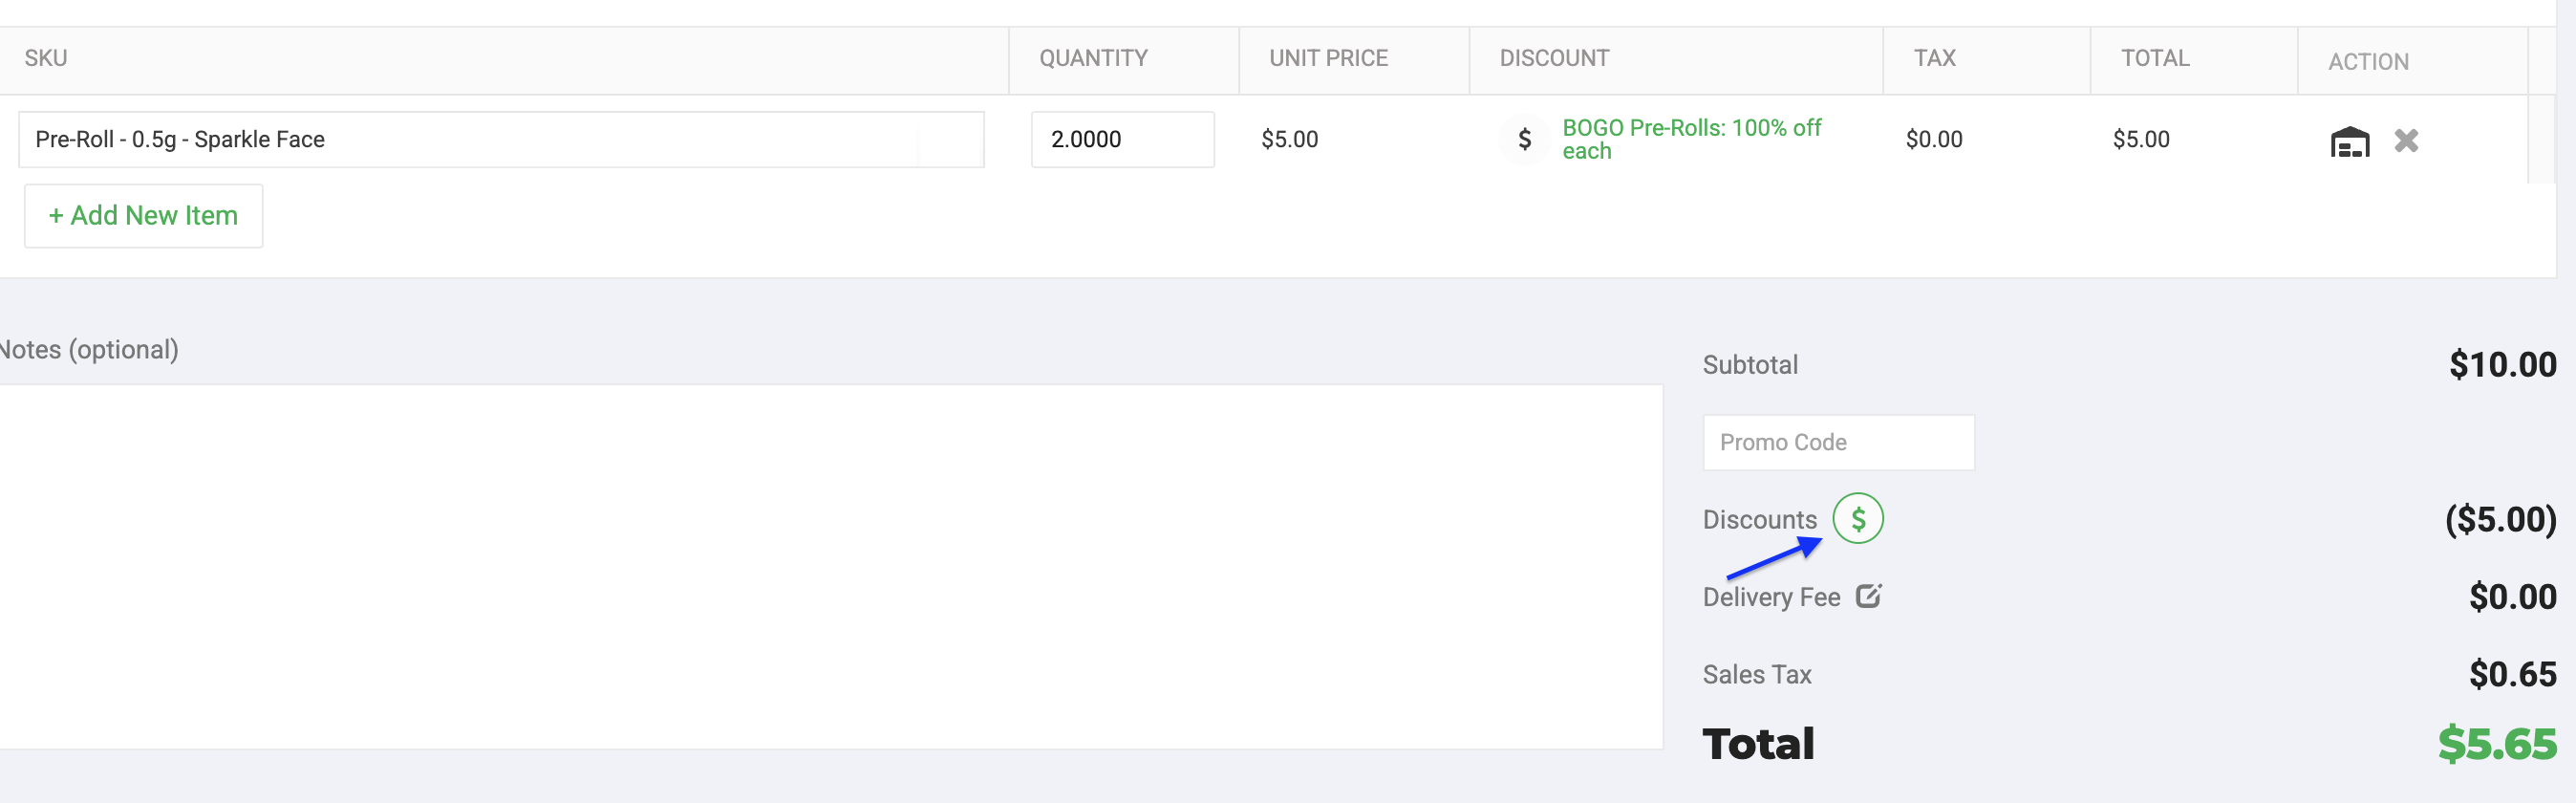Click the Quantity column header
Viewport: 2576px width, 803px height.
coord(1093,58)
